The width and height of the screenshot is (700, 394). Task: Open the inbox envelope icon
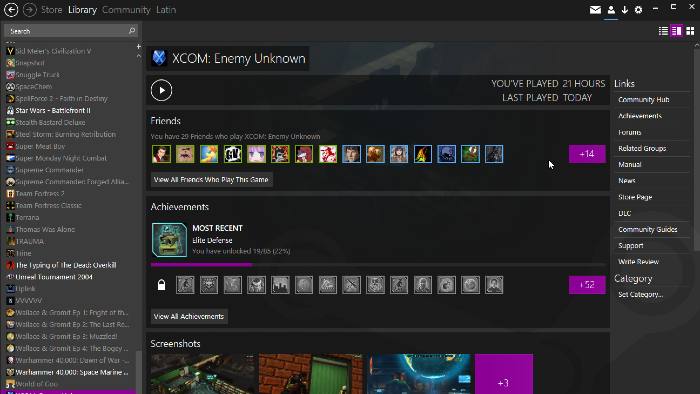click(x=595, y=10)
